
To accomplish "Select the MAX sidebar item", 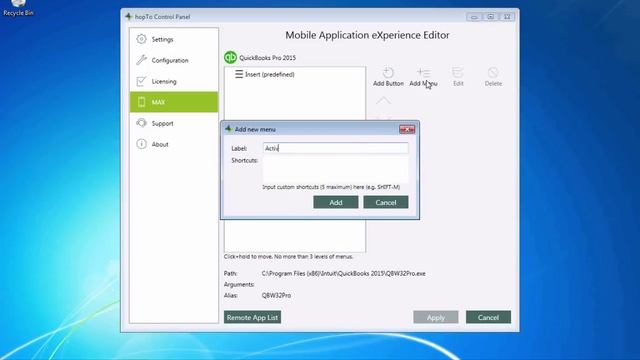I will tap(174, 102).
